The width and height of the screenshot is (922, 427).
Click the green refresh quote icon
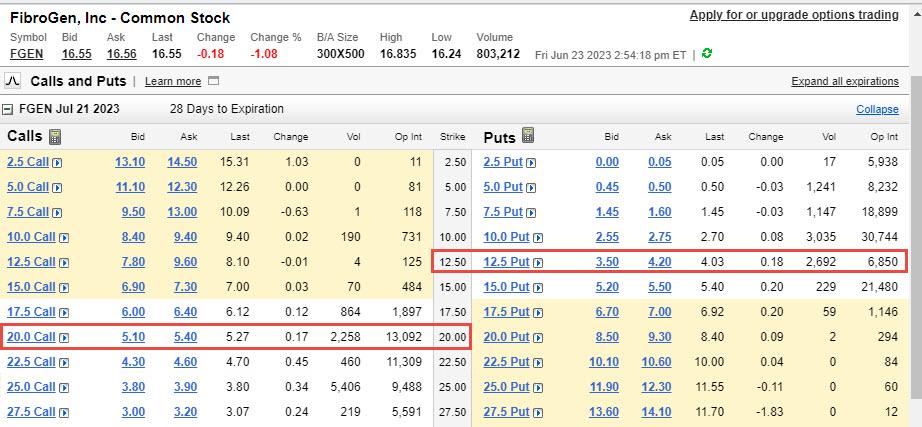pos(708,53)
